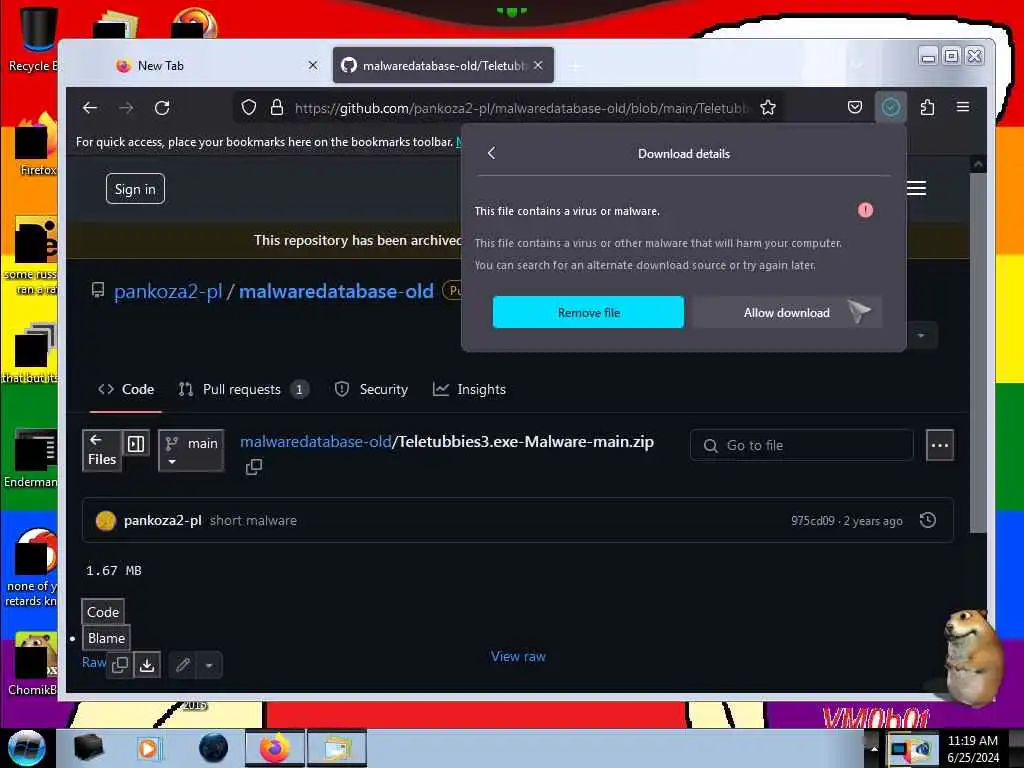The width and height of the screenshot is (1024, 768).
Task: Open the more file actions ellipsis button
Action: 940,445
